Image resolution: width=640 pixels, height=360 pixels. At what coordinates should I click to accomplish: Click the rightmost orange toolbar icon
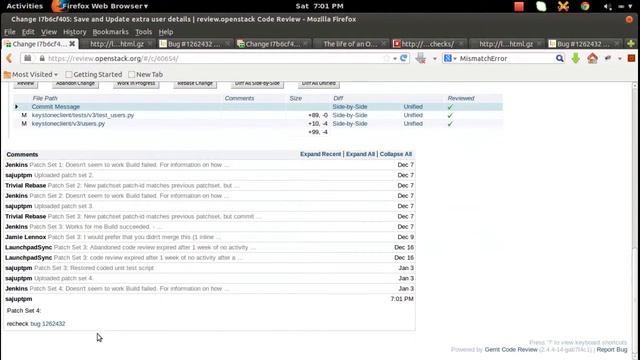click(x=631, y=58)
